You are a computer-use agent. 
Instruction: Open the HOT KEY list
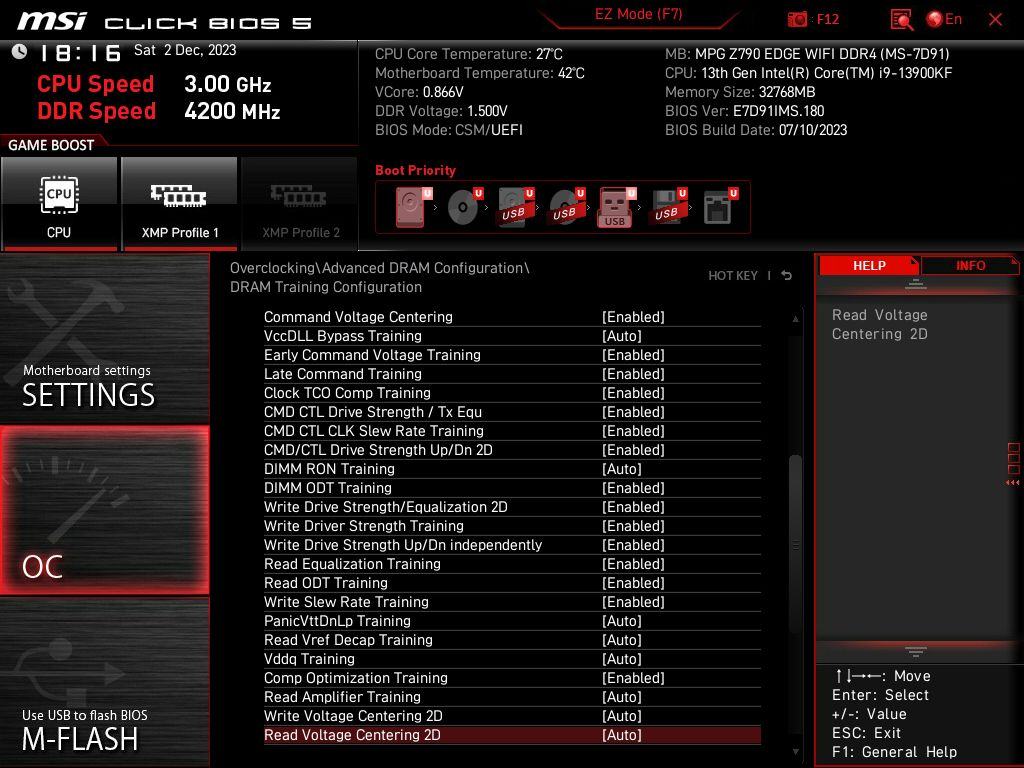click(x=733, y=276)
